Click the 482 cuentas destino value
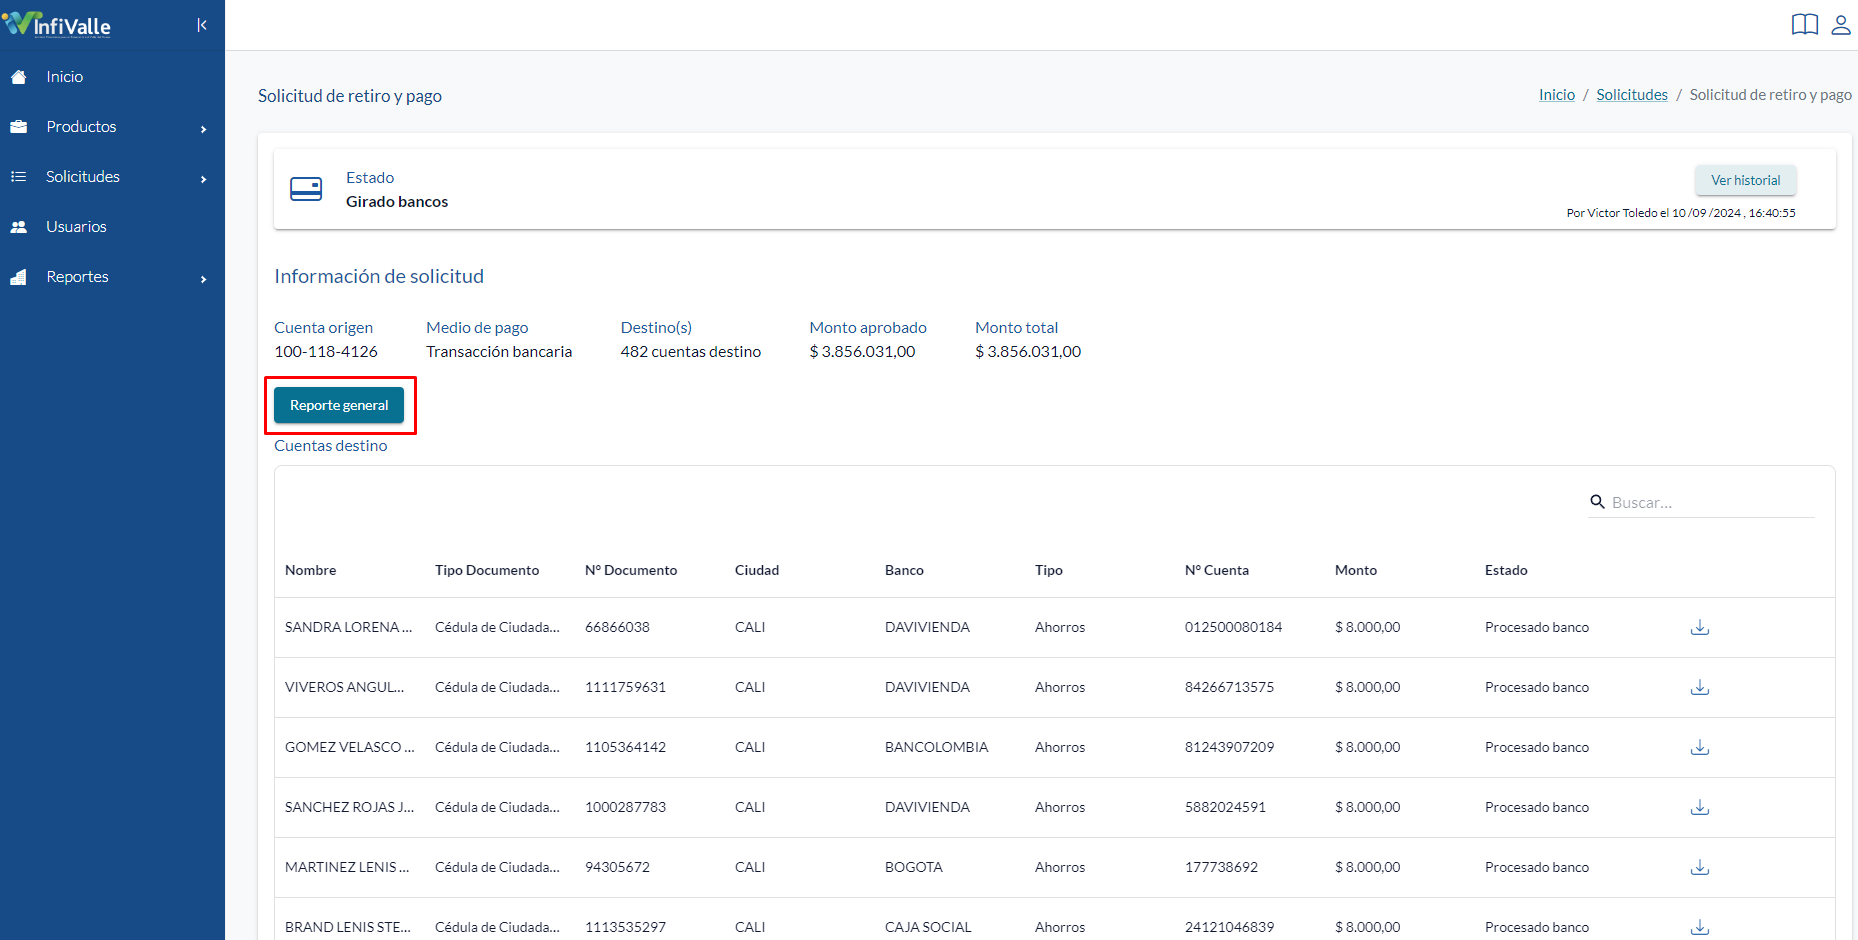The image size is (1858, 940). coord(691,352)
